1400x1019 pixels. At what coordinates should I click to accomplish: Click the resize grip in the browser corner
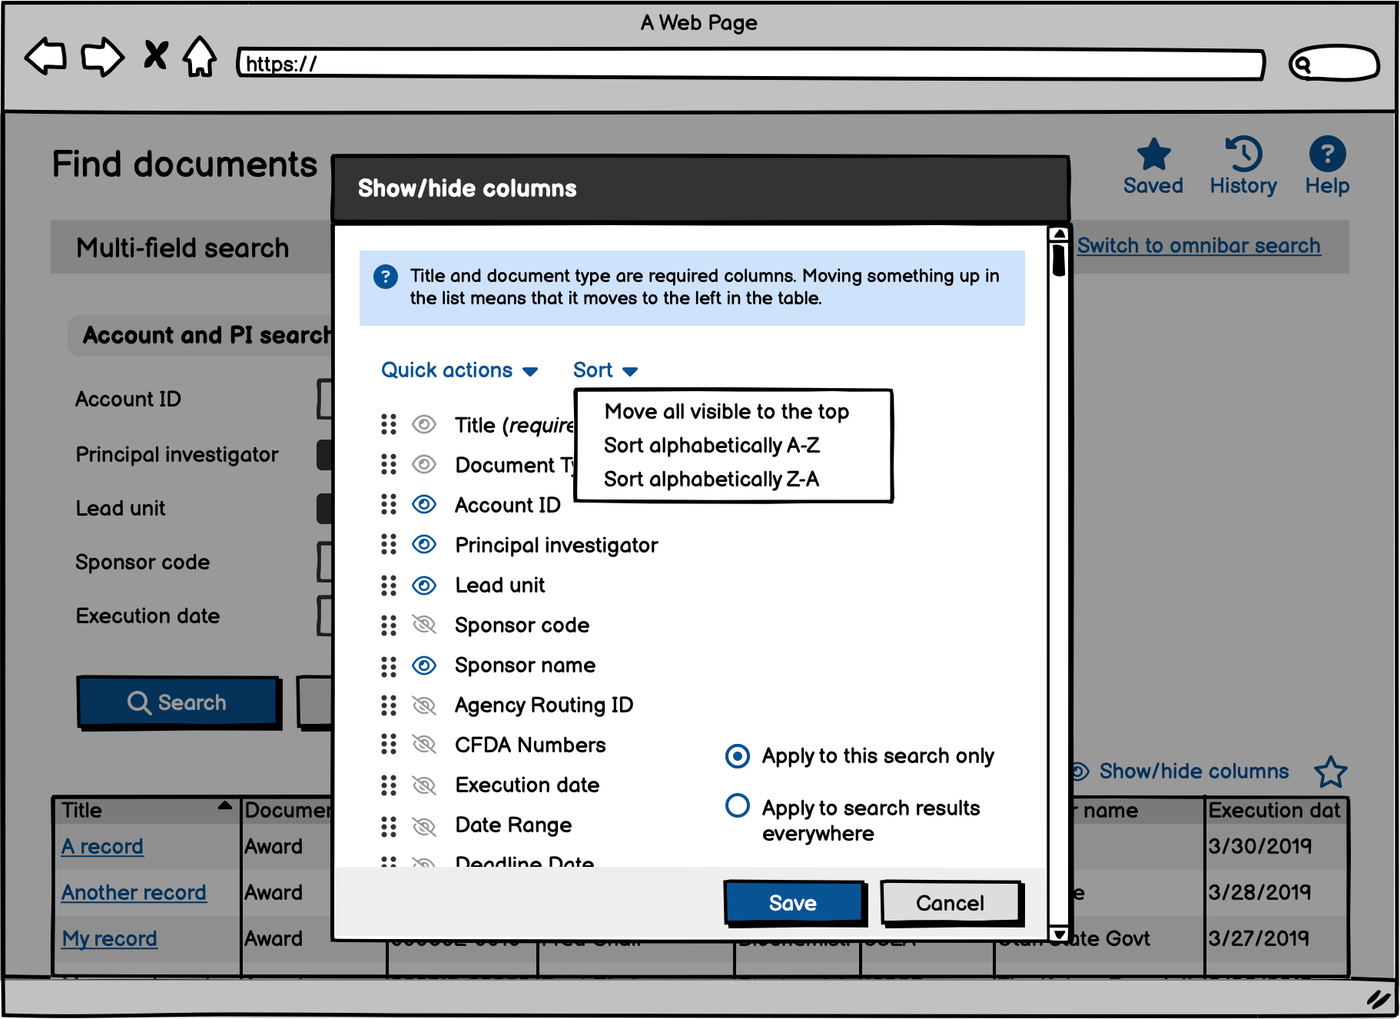pos(1379,998)
